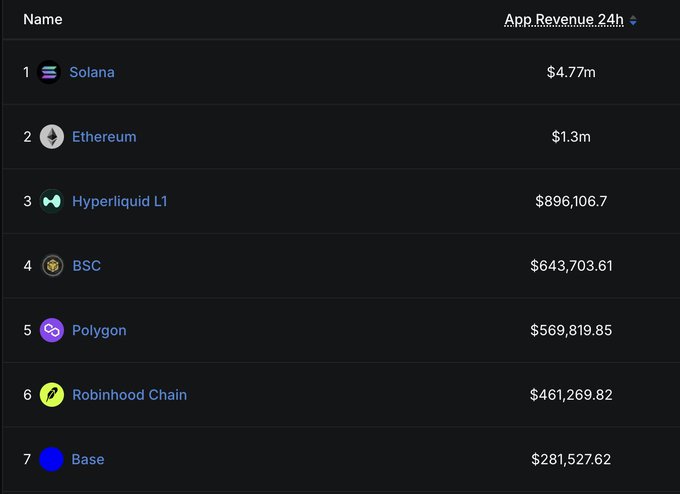Select the $1.3m revenue value
The height and width of the screenshot is (494, 680).
point(571,137)
